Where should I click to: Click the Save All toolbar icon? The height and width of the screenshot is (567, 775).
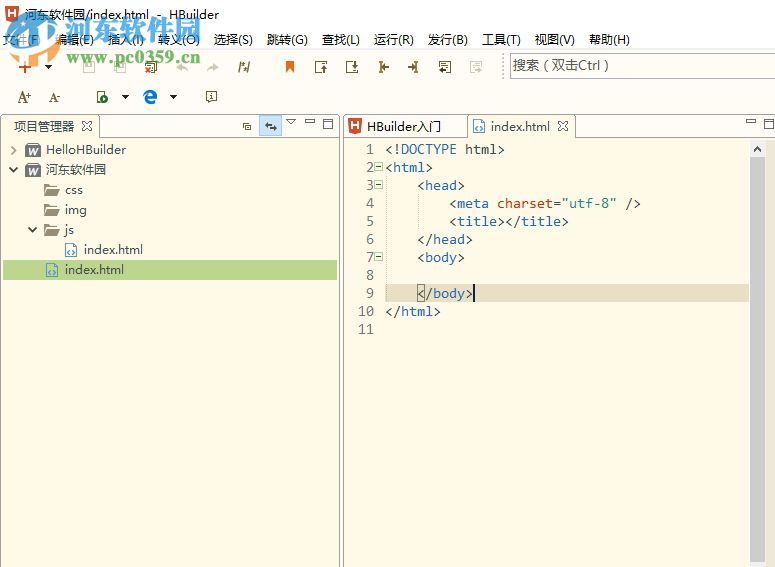point(120,67)
